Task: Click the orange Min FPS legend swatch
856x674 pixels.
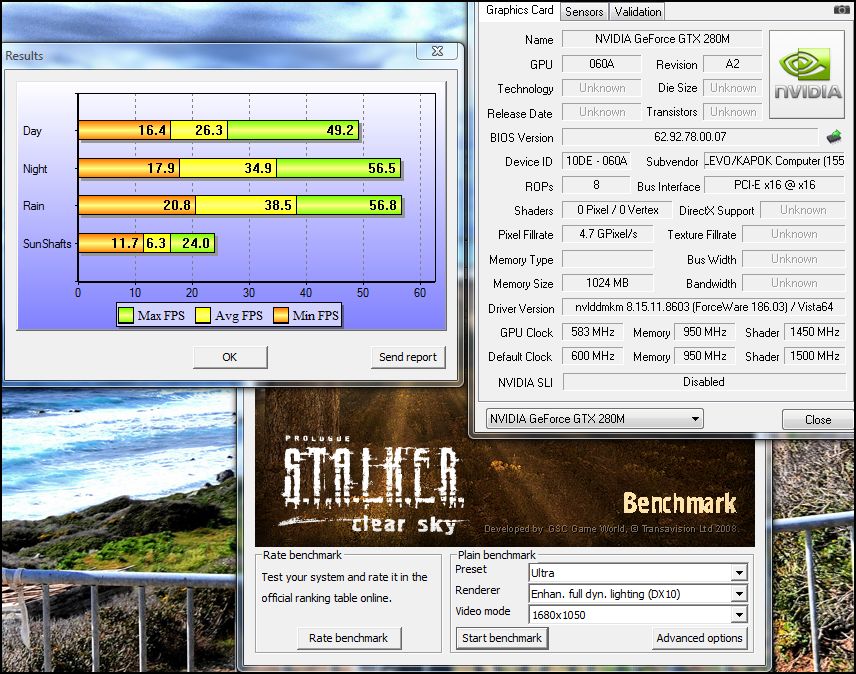Action: 280,317
